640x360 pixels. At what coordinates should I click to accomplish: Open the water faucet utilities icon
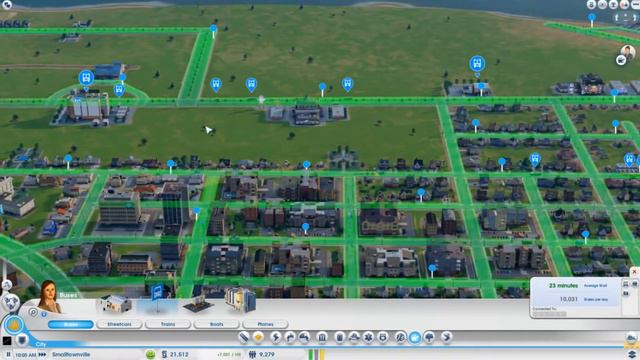pos(290,337)
